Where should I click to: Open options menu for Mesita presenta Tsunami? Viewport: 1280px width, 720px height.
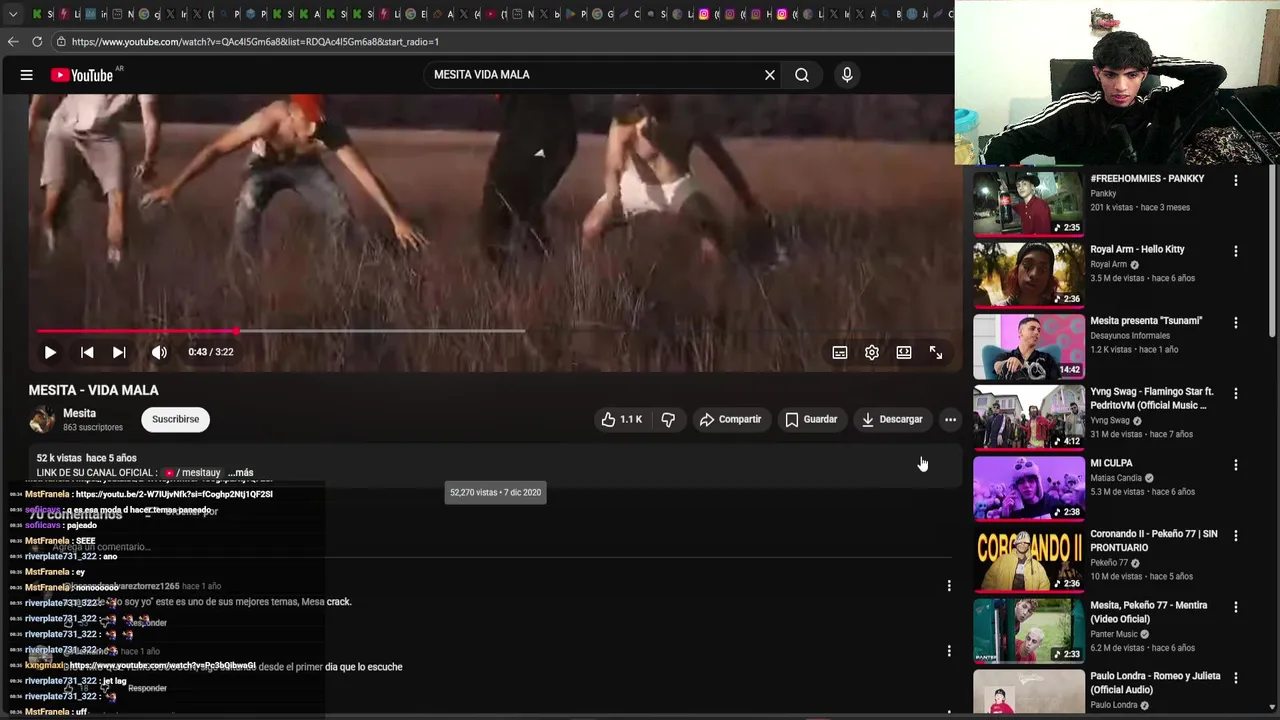point(1235,323)
